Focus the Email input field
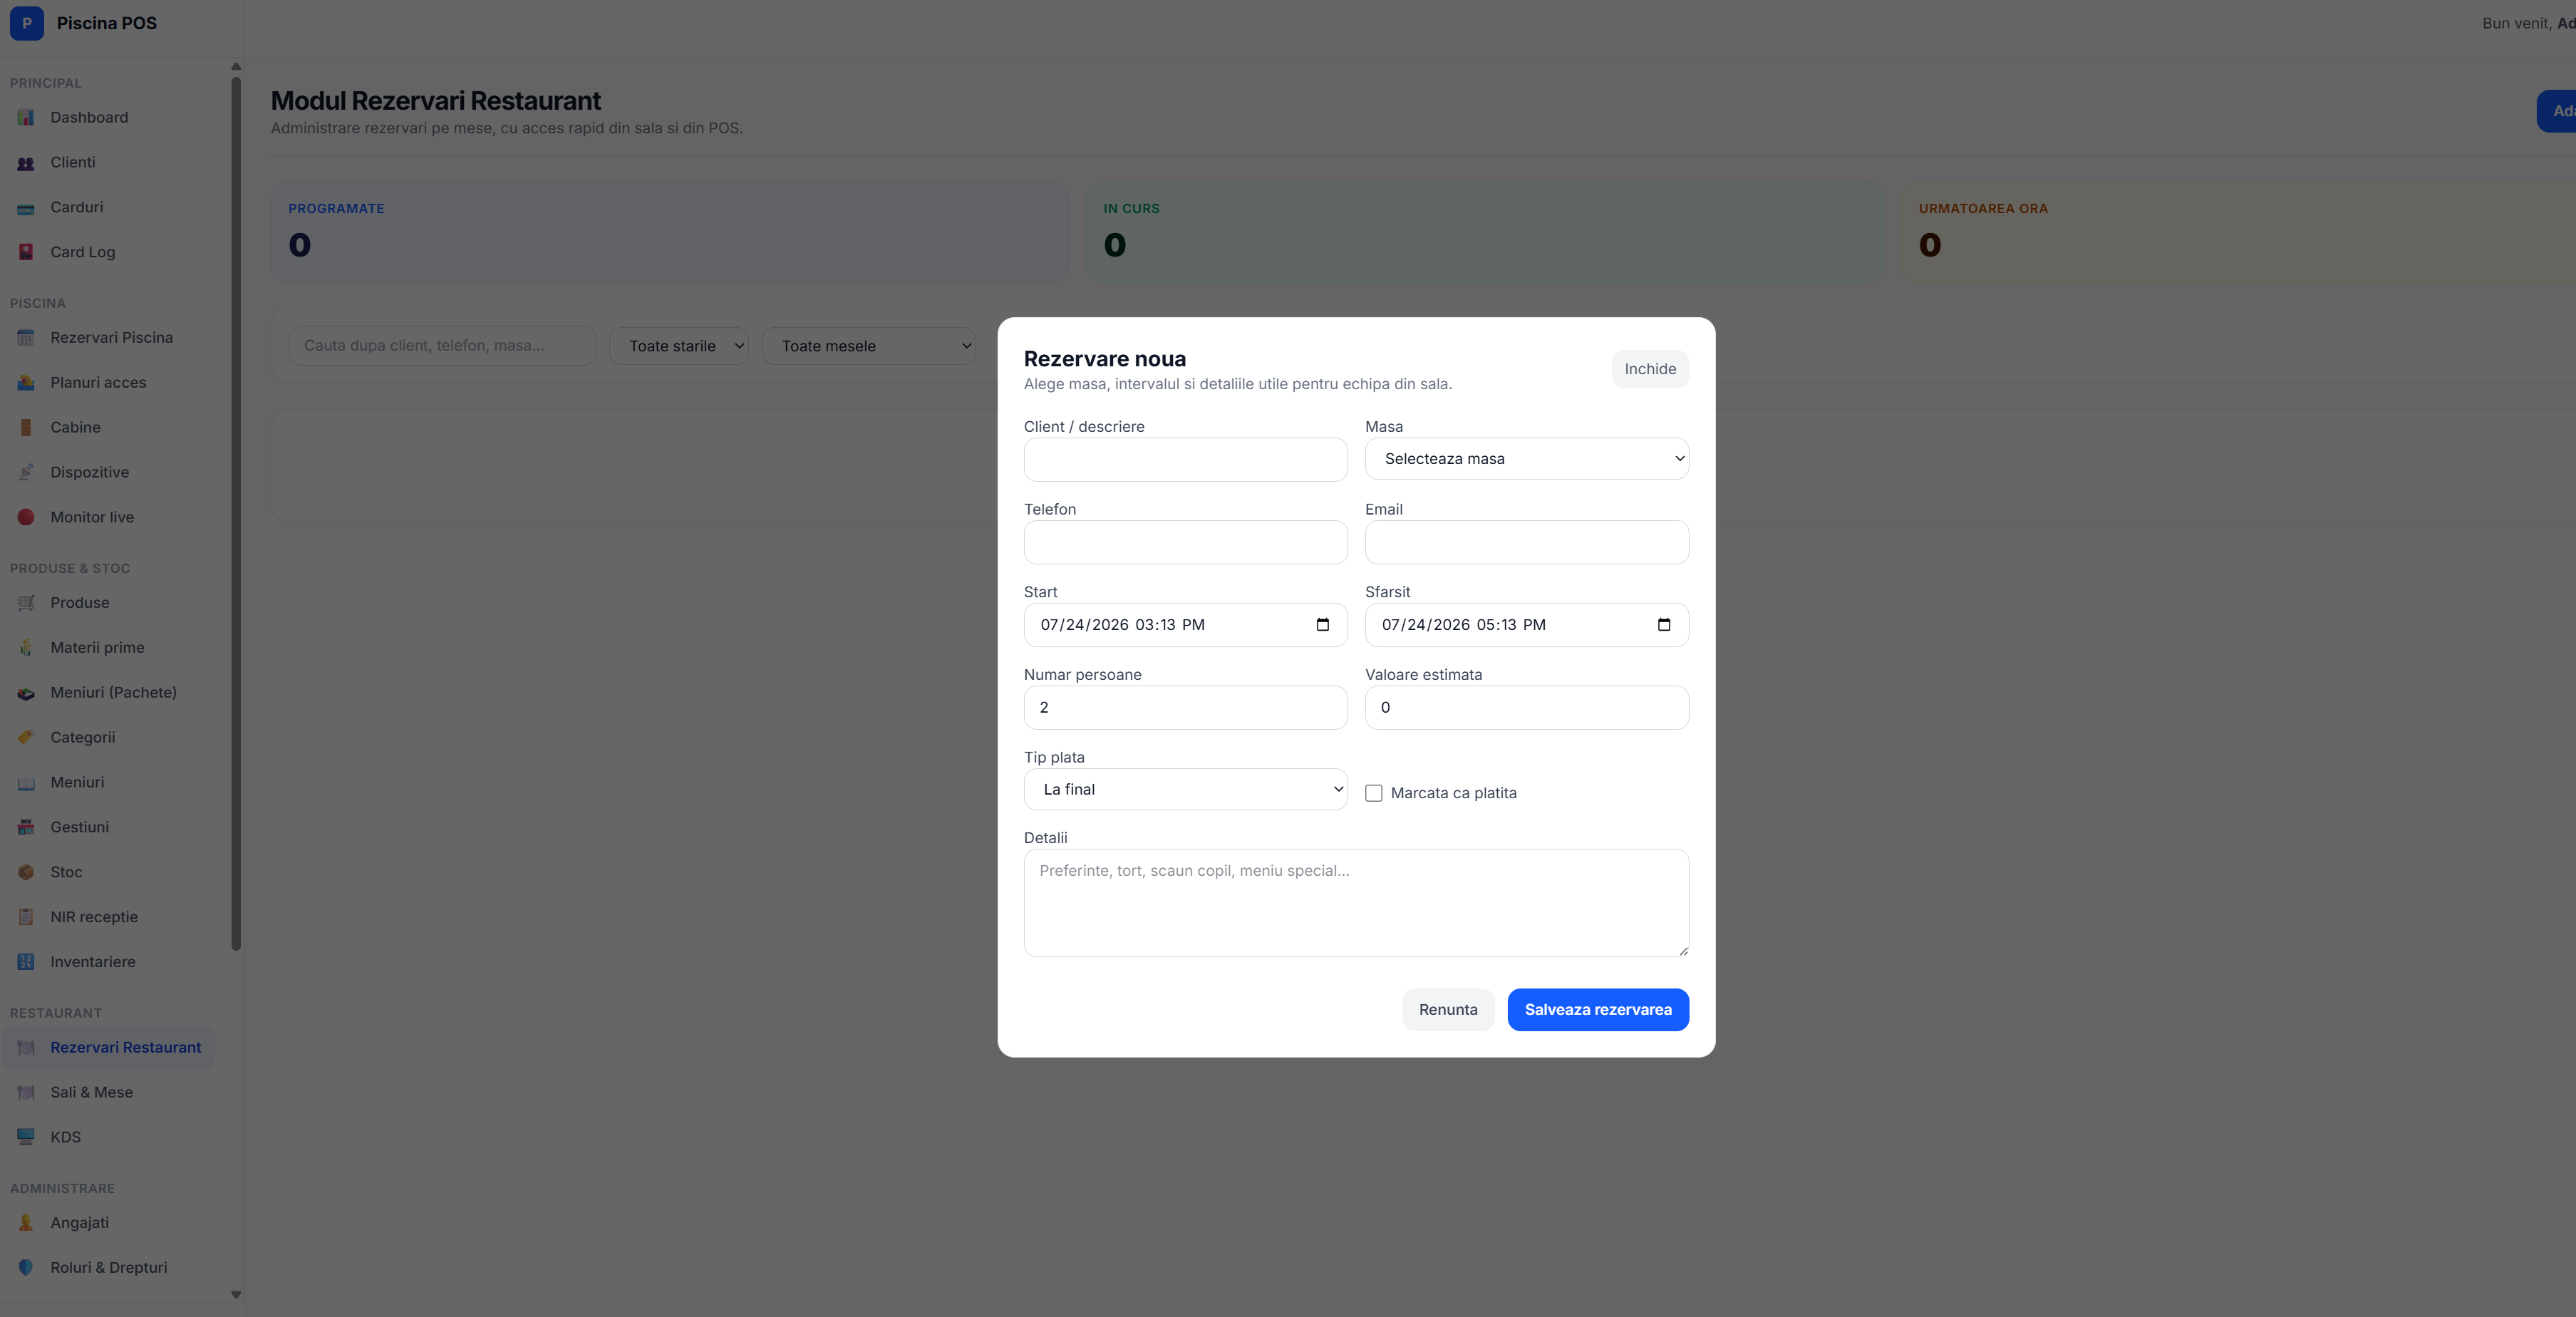 coord(1527,543)
